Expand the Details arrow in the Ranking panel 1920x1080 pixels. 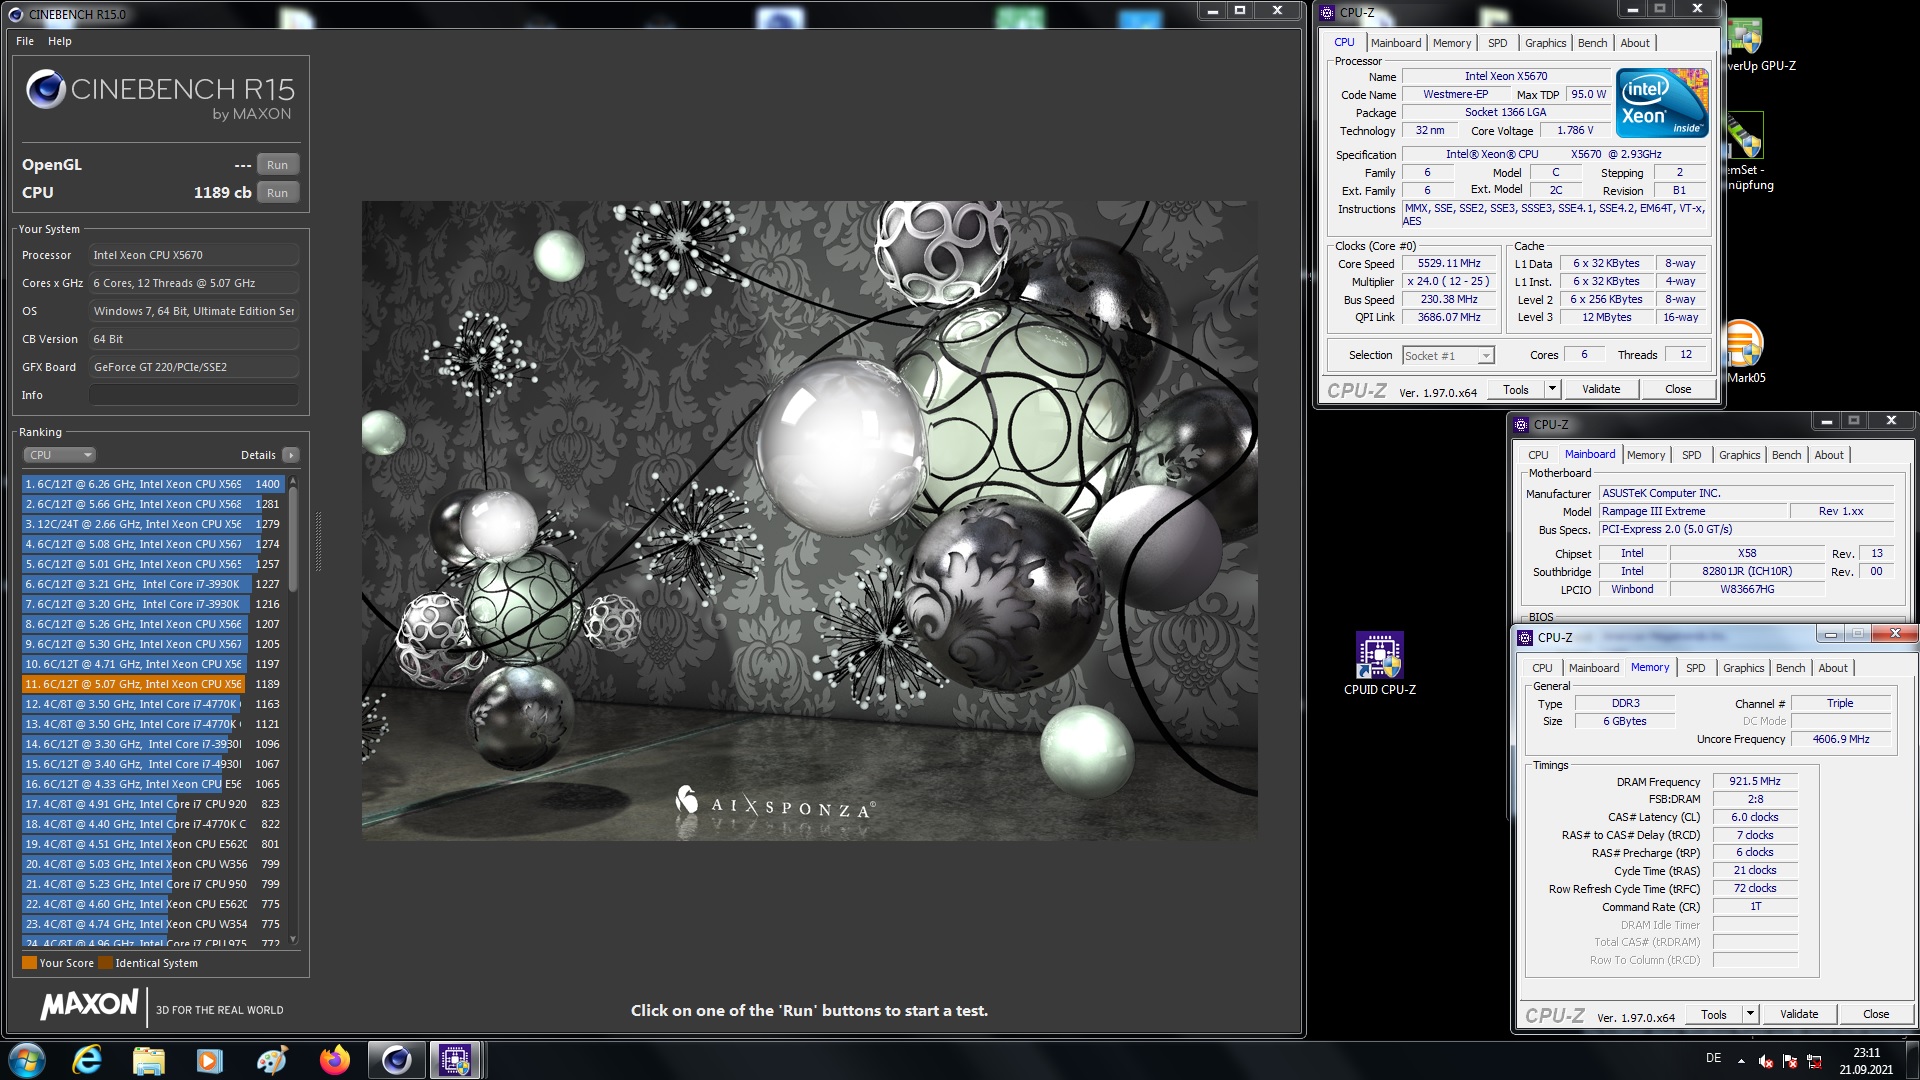(x=291, y=455)
